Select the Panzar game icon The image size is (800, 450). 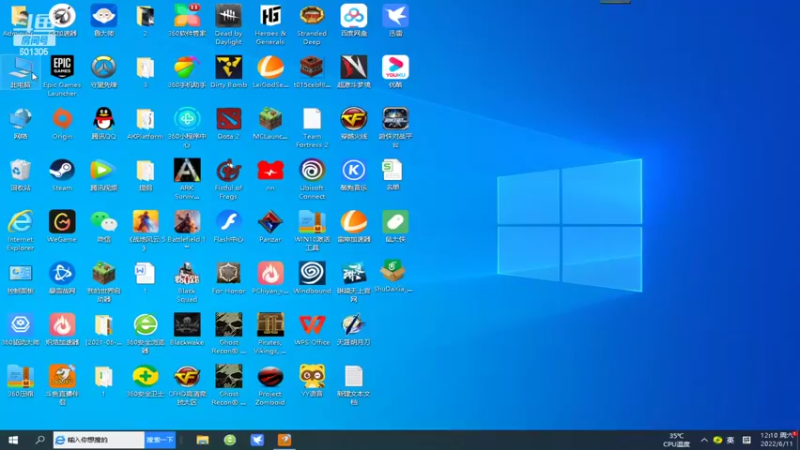[270, 222]
